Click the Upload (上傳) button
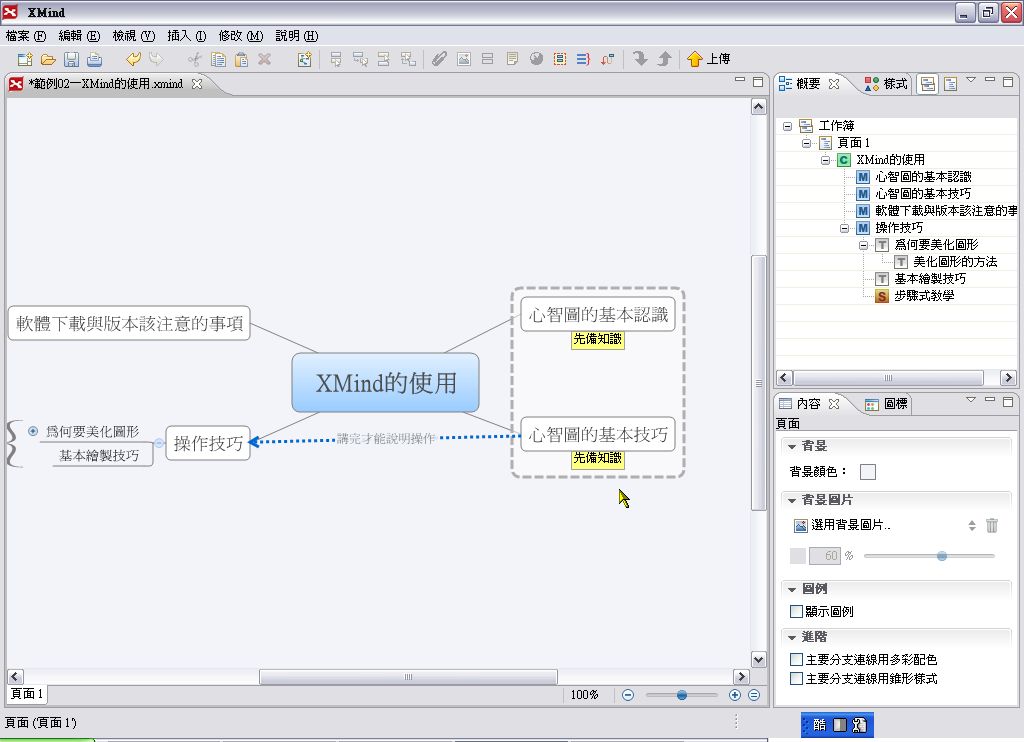The width and height of the screenshot is (1024, 742). (x=709, y=59)
